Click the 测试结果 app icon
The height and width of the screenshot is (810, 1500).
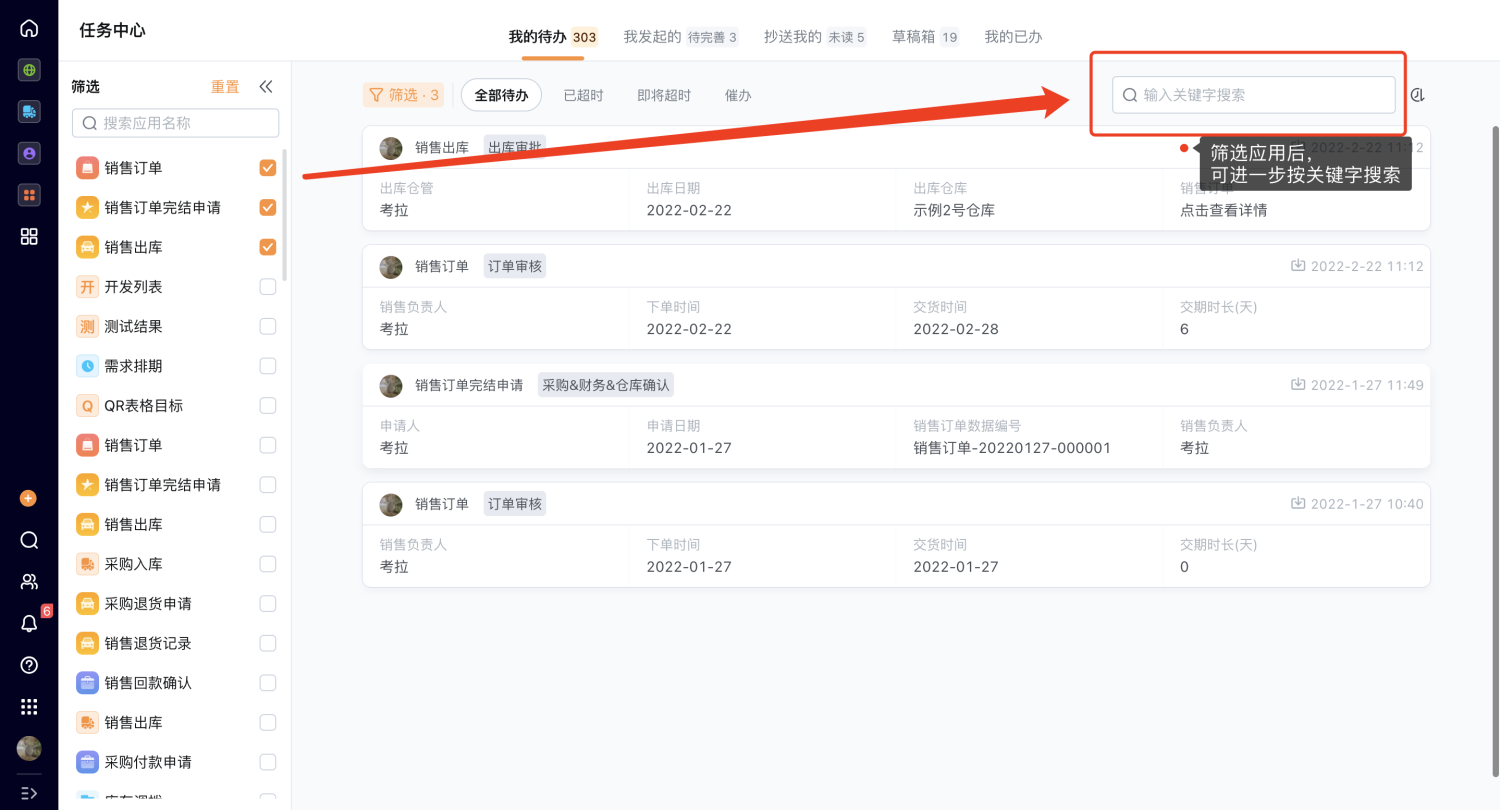[87, 327]
